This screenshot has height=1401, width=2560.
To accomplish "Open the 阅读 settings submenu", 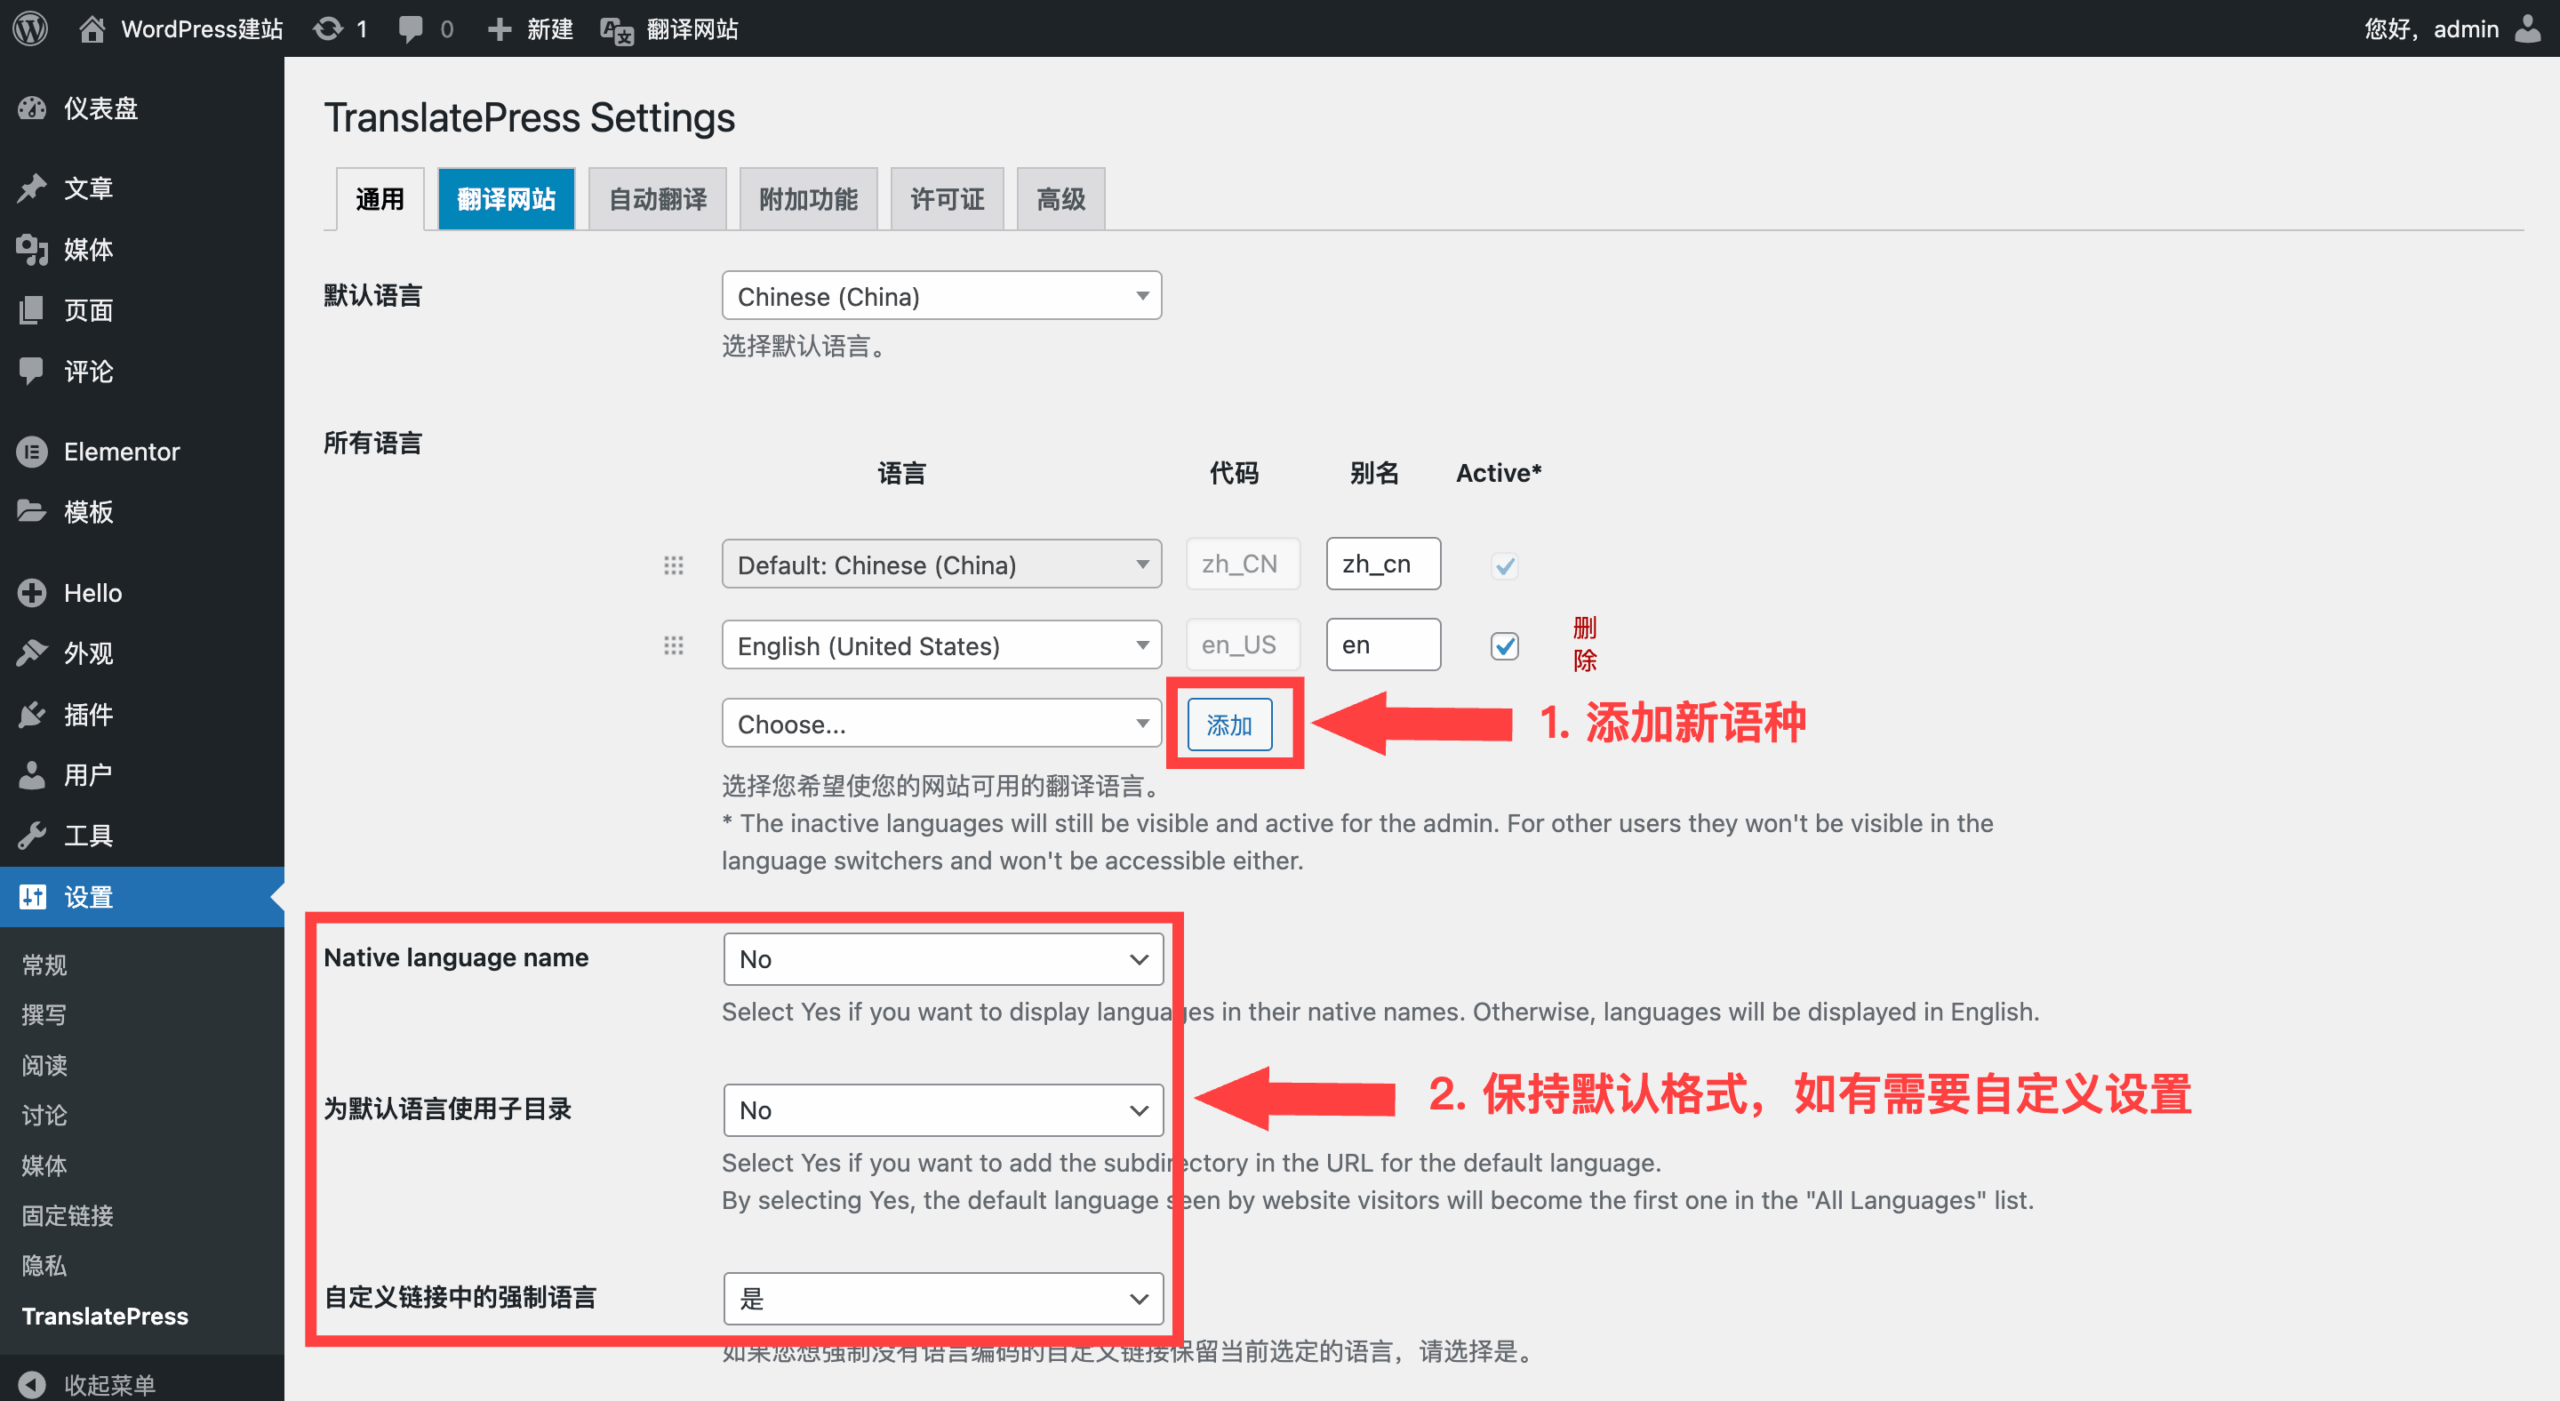I will click(x=45, y=1065).
